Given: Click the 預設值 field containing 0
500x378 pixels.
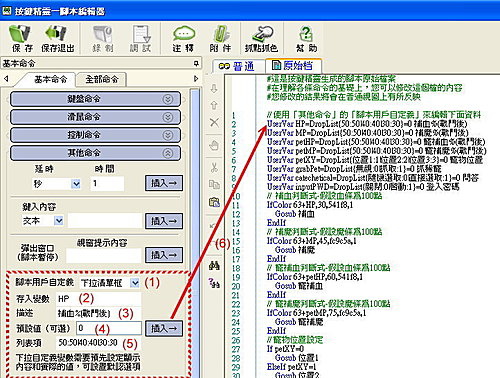Looking at the screenshot, I should [x=109, y=328].
